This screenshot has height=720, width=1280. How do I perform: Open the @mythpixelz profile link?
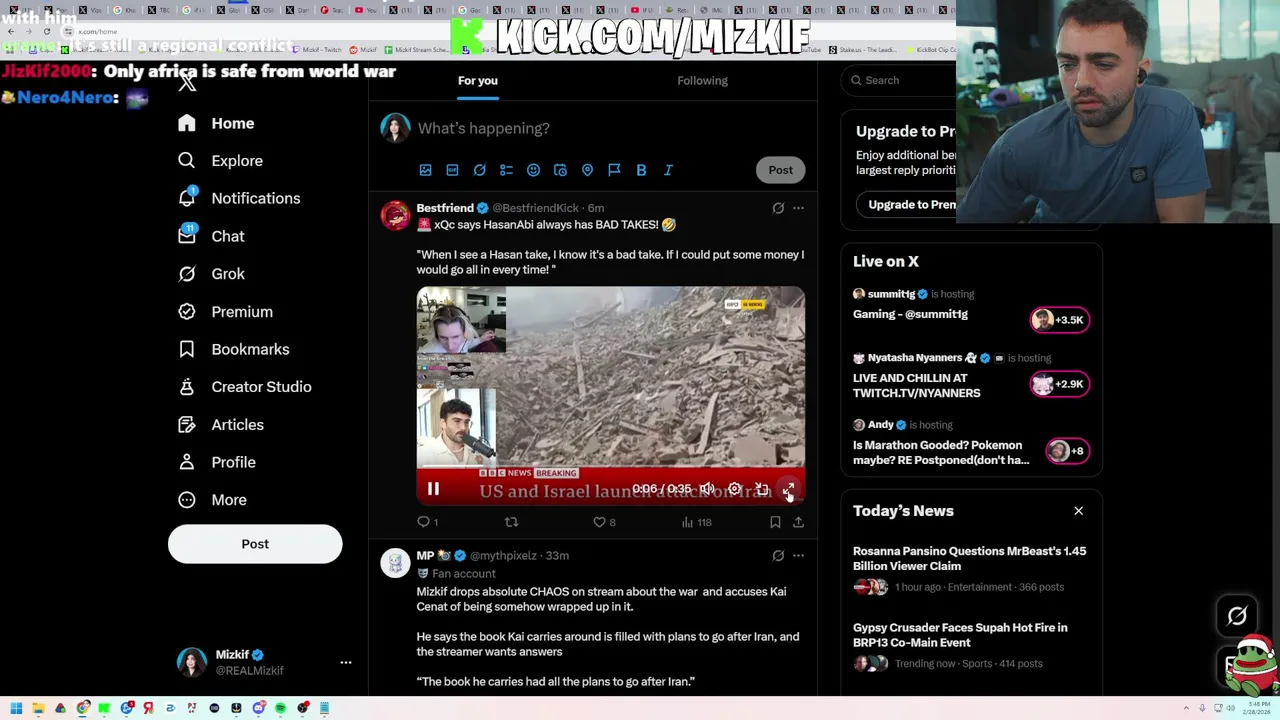(x=503, y=556)
